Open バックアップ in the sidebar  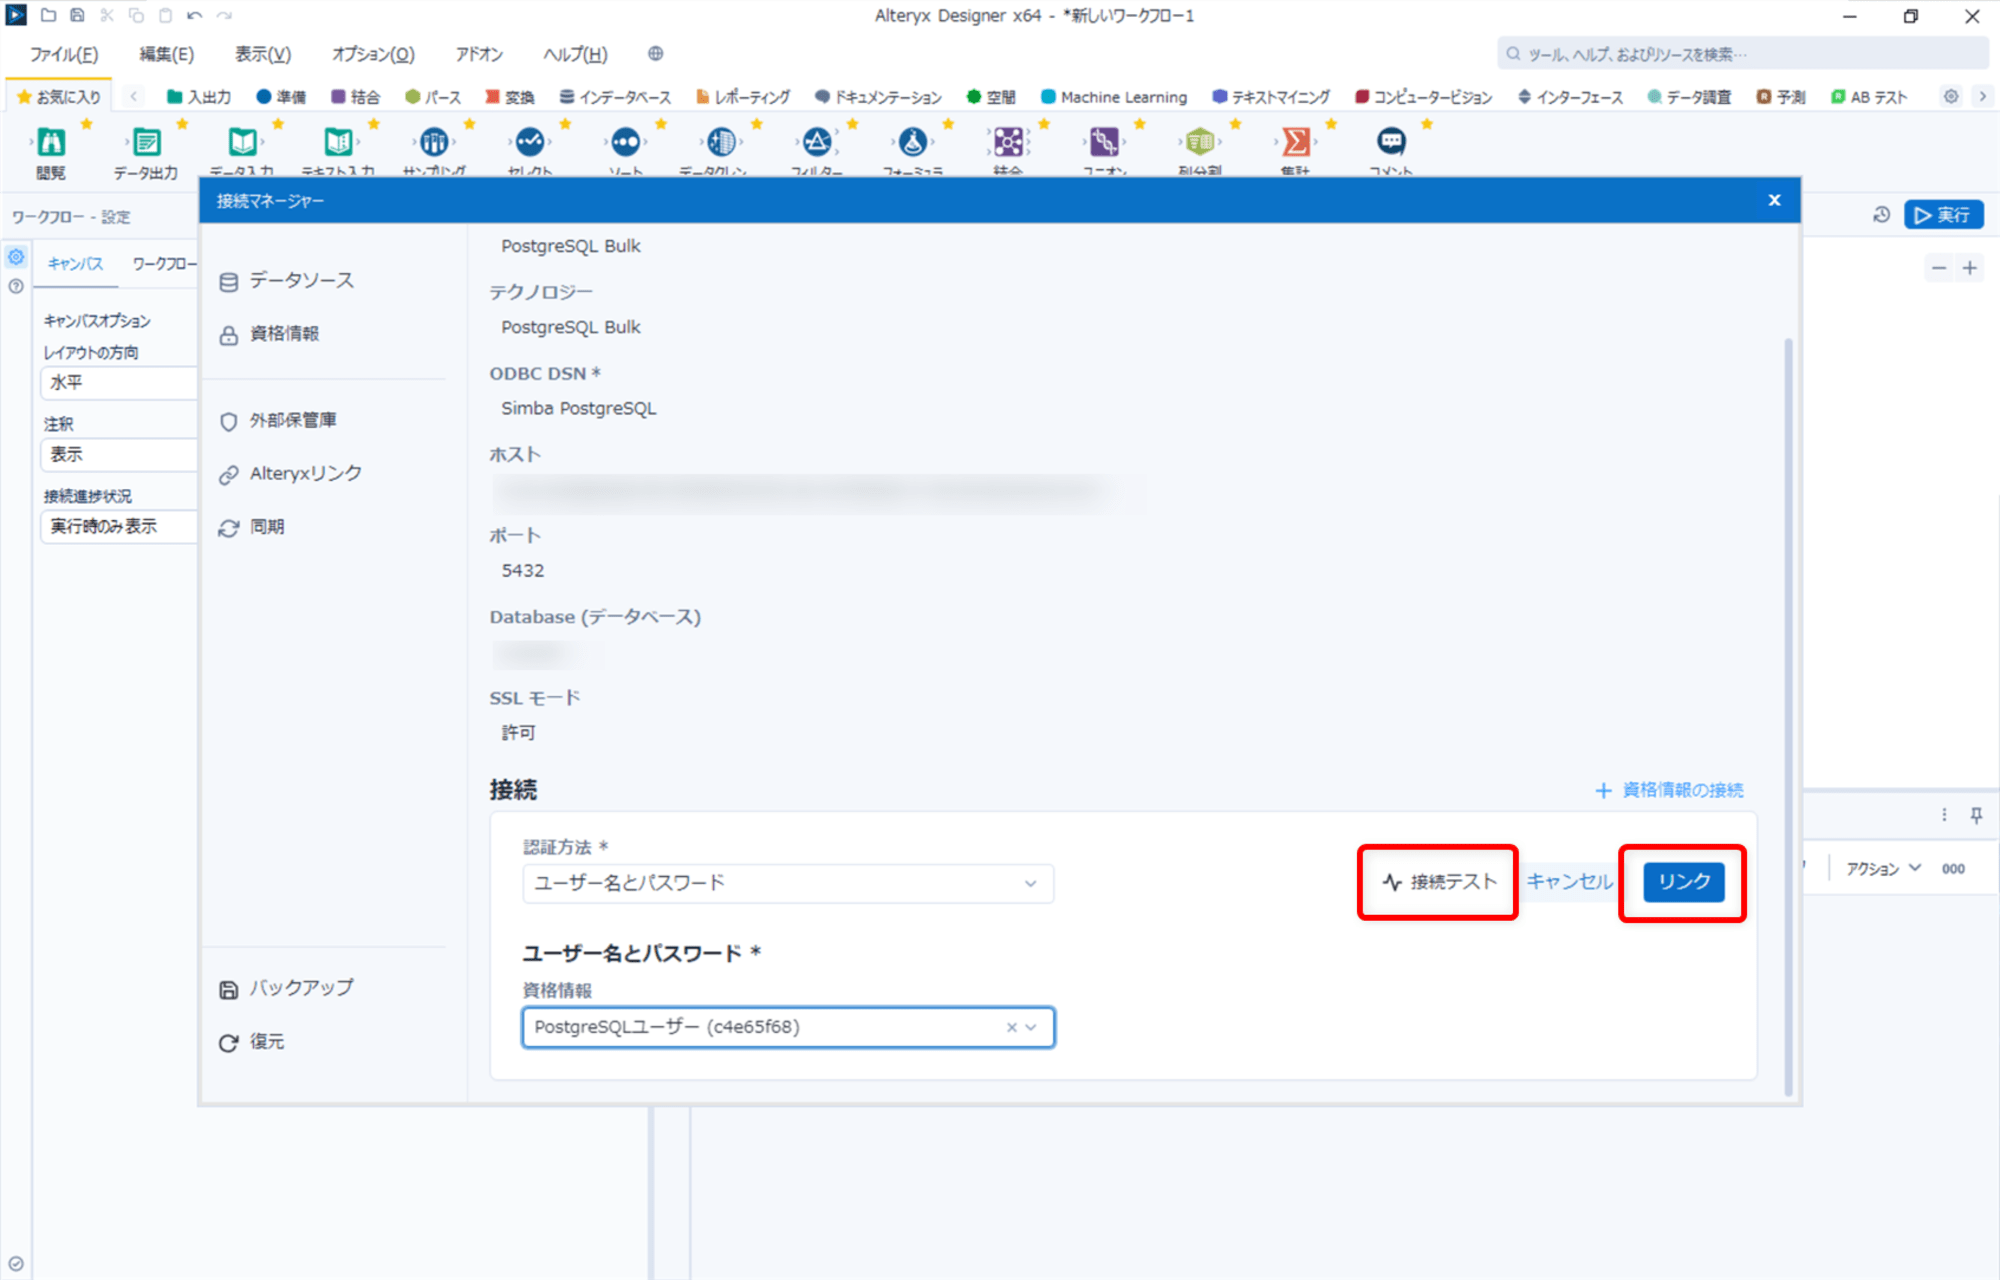[x=287, y=988]
